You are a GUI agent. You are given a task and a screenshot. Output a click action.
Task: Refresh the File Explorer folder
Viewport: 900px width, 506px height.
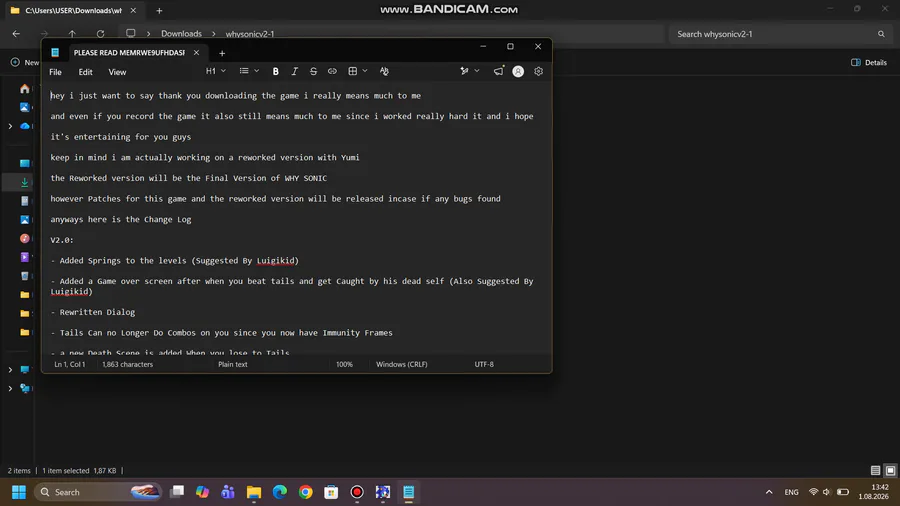click(100, 34)
